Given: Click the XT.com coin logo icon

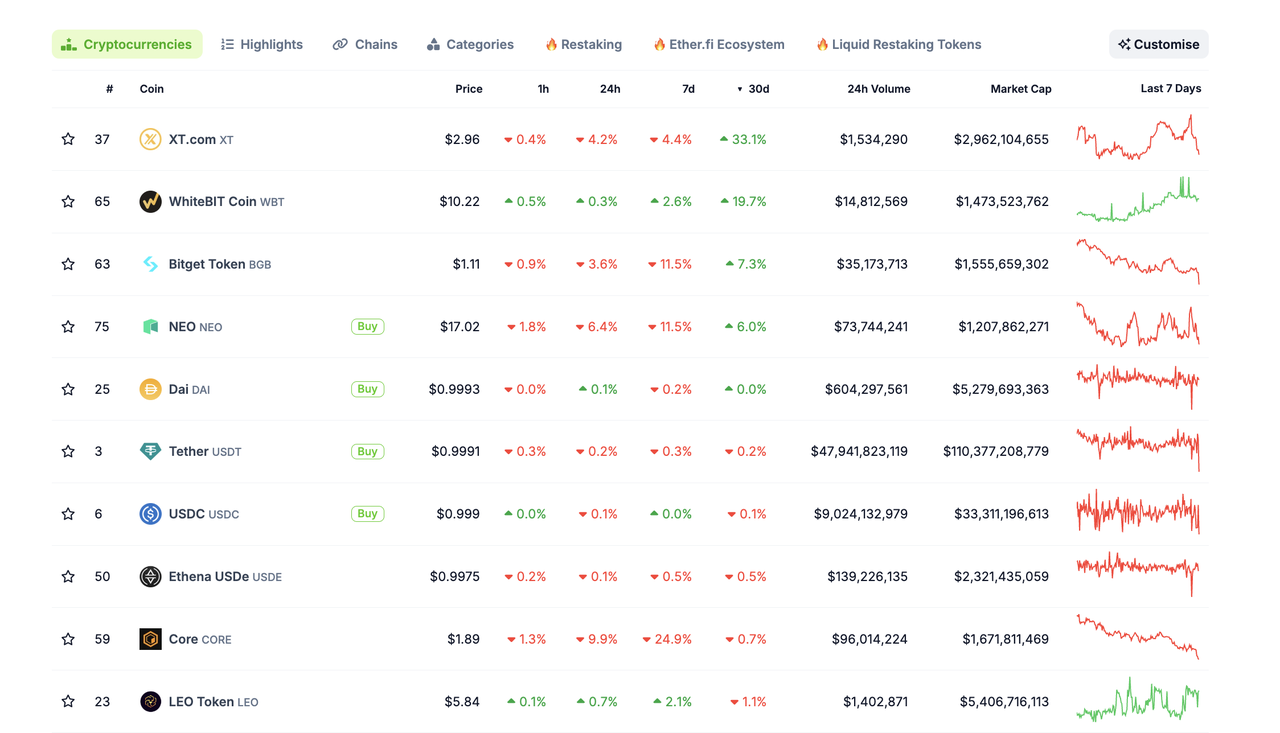Looking at the screenshot, I should (150, 139).
